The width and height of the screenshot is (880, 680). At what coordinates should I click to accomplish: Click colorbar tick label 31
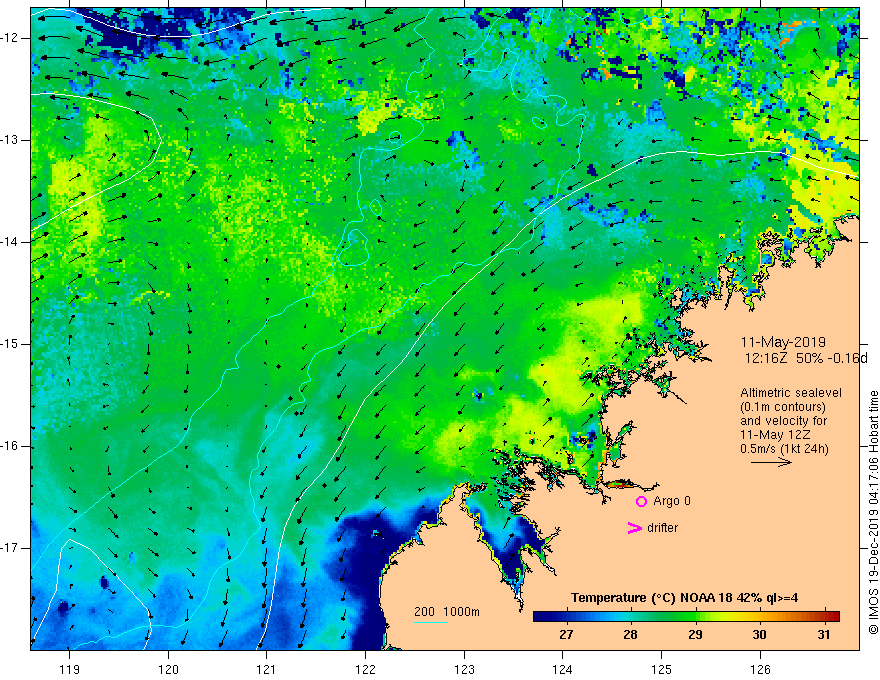823,635
